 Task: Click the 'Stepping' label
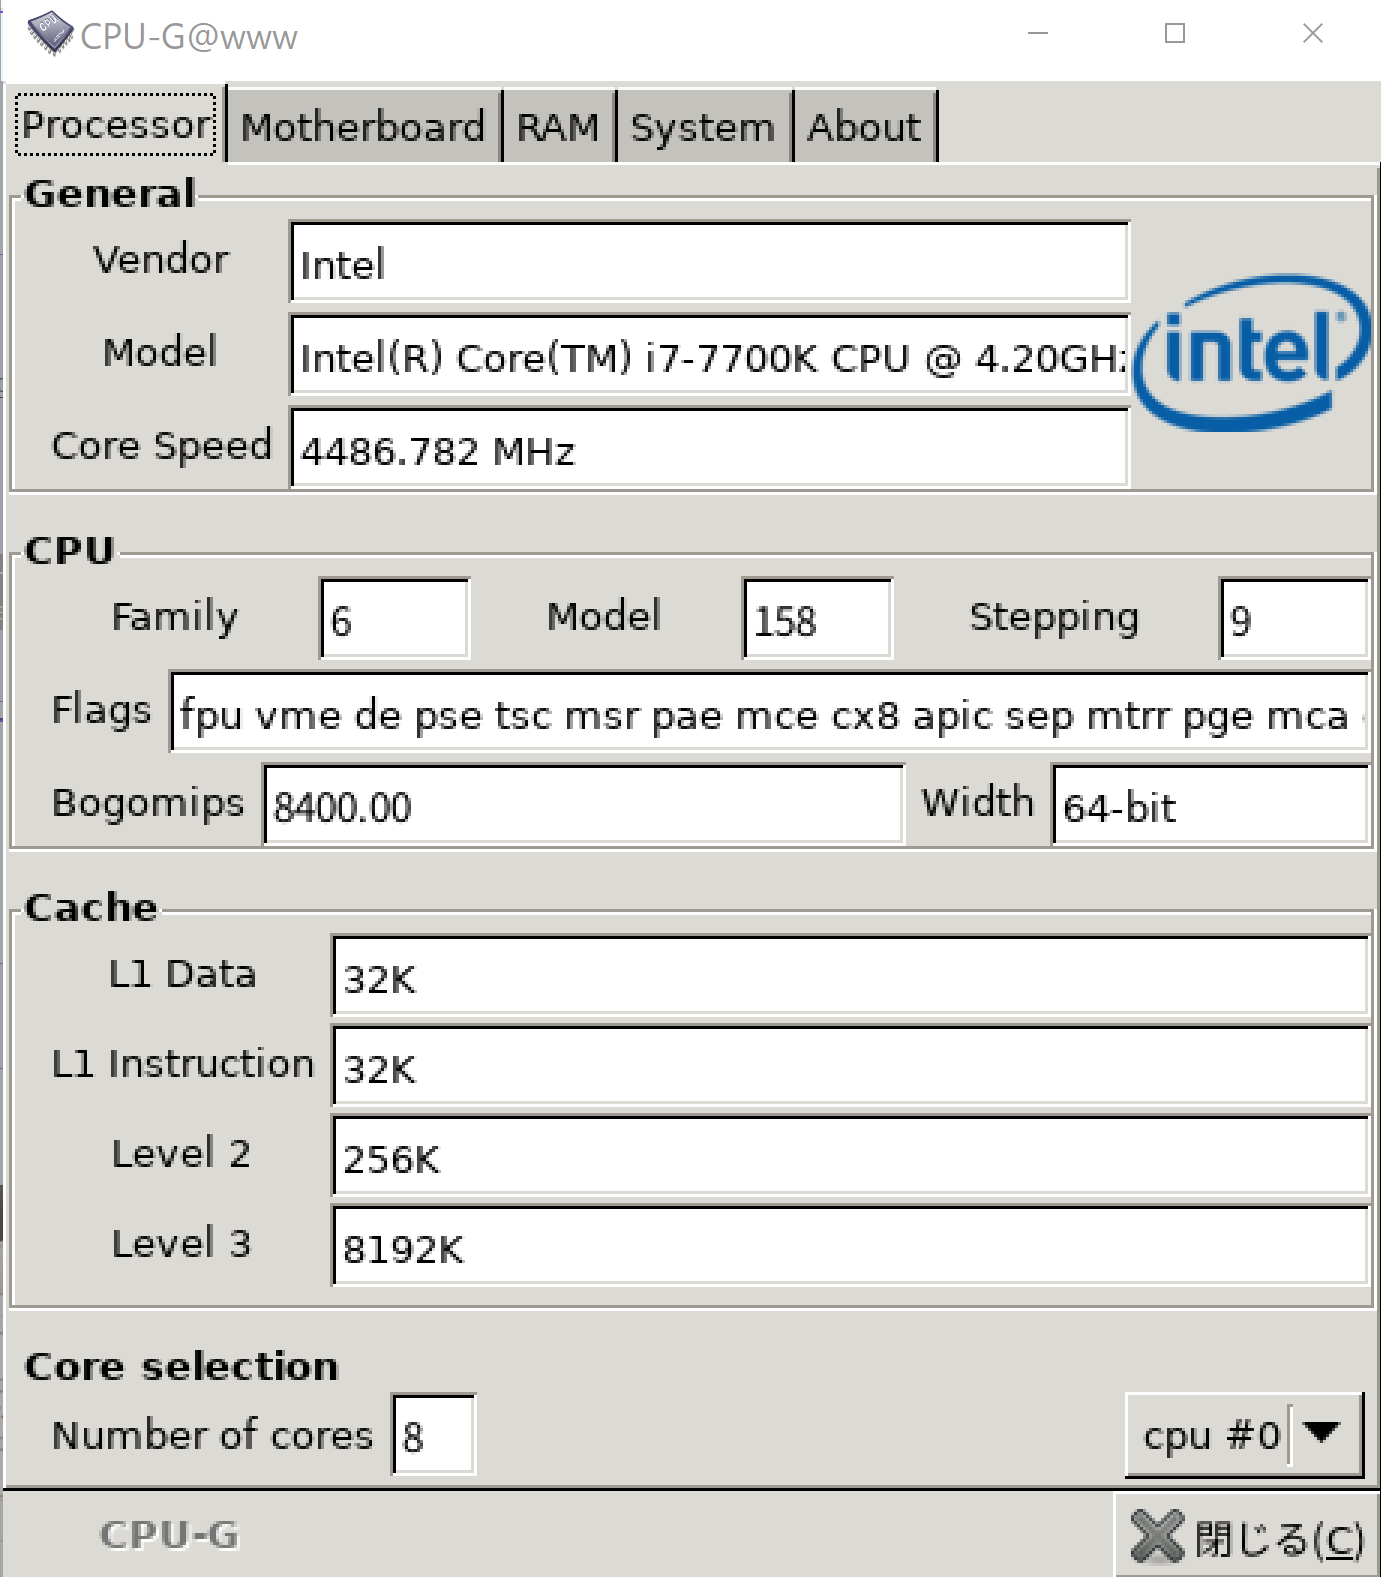pos(1054,617)
